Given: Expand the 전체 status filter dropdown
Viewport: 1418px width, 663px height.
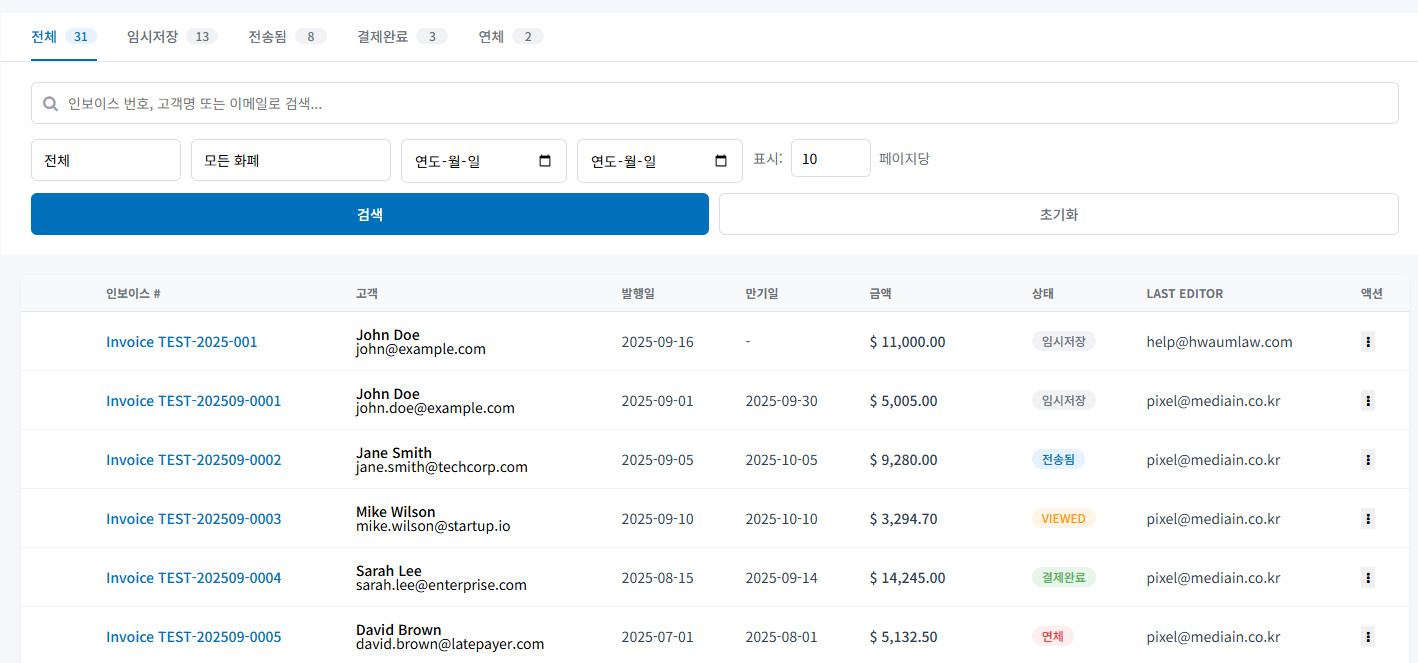Looking at the screenshot, I should [106, 160].
